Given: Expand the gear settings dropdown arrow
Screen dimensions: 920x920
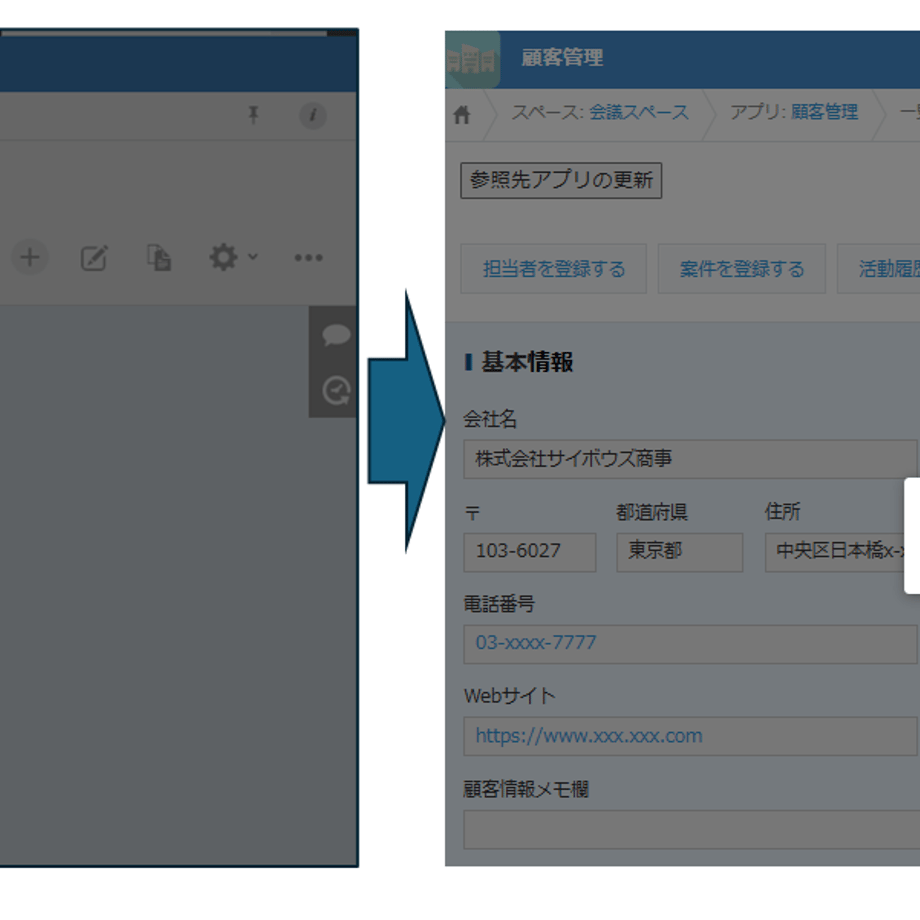Looking at the screenshot, I should click(x=253, y=256).
